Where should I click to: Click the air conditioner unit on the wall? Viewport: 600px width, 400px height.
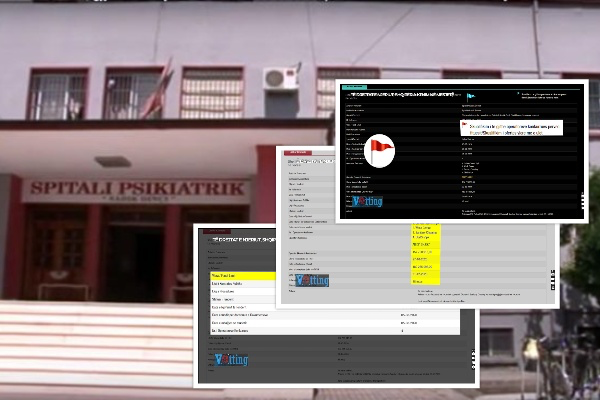tap(280, 79)
